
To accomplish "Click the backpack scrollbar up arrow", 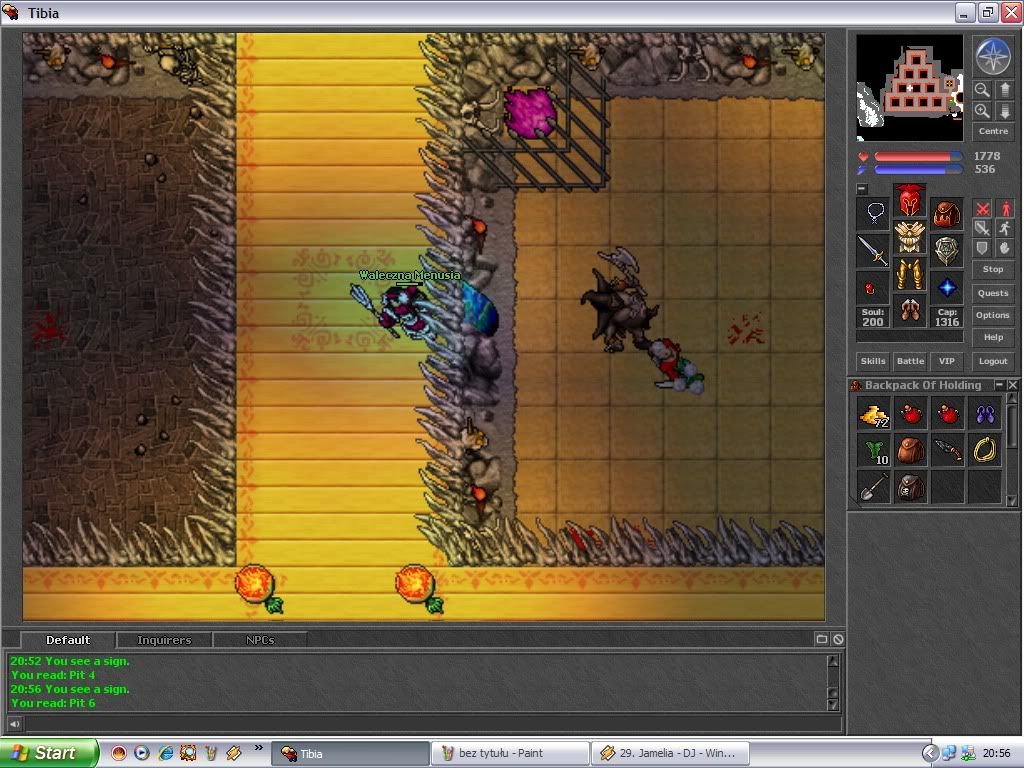I will pyautogui.click(x=1012, y=398).
